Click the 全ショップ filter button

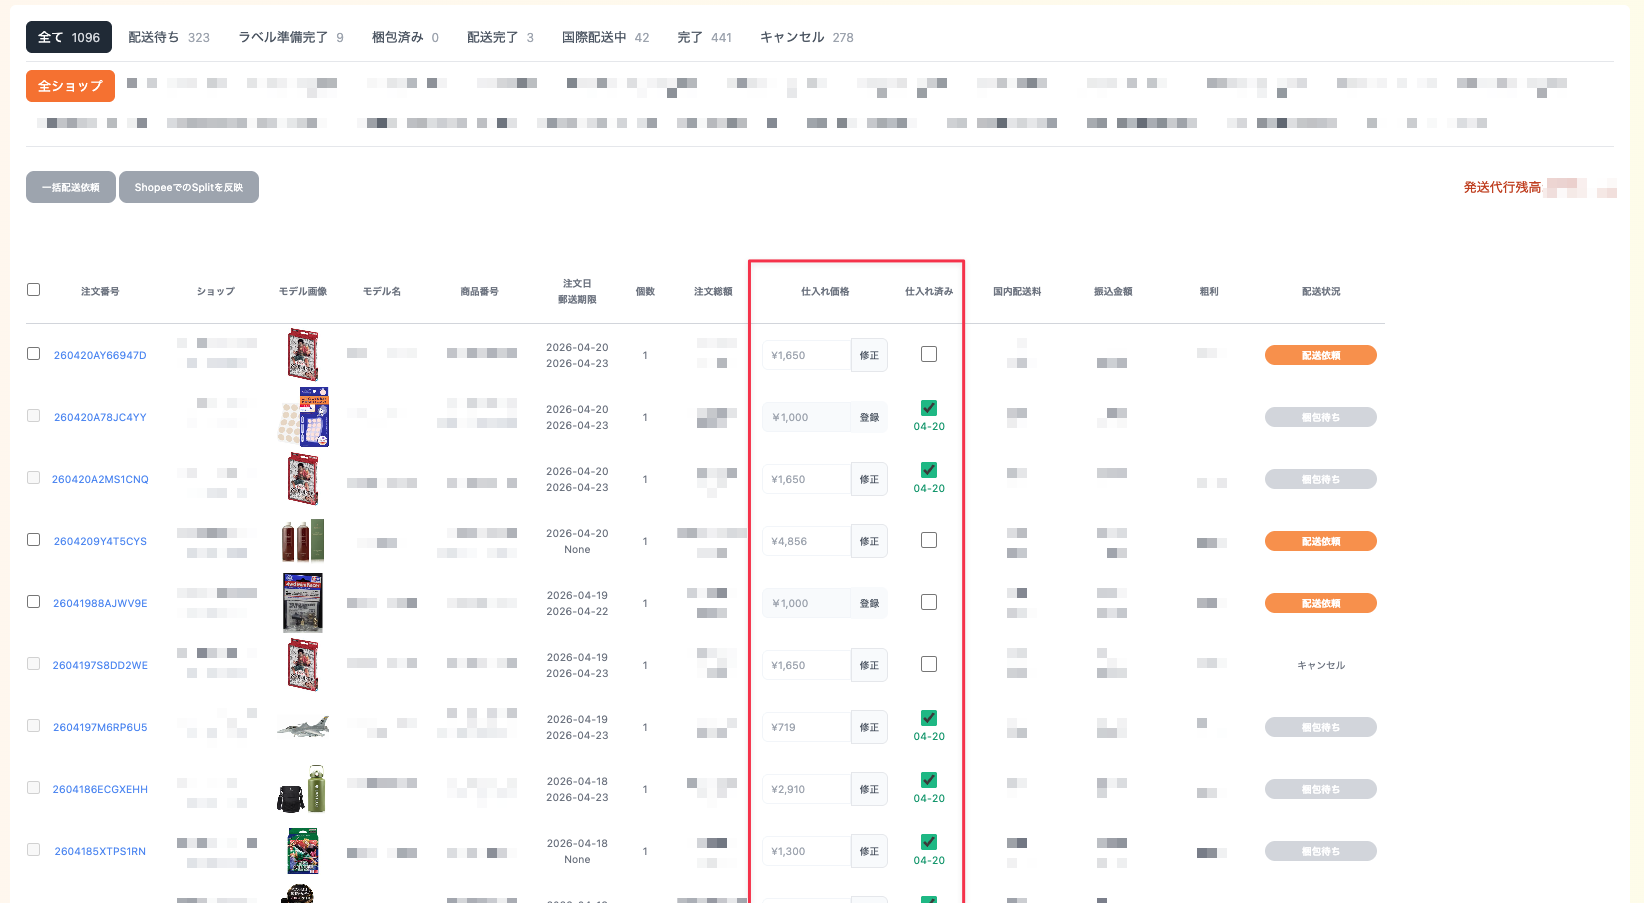(x=69, y=86)
